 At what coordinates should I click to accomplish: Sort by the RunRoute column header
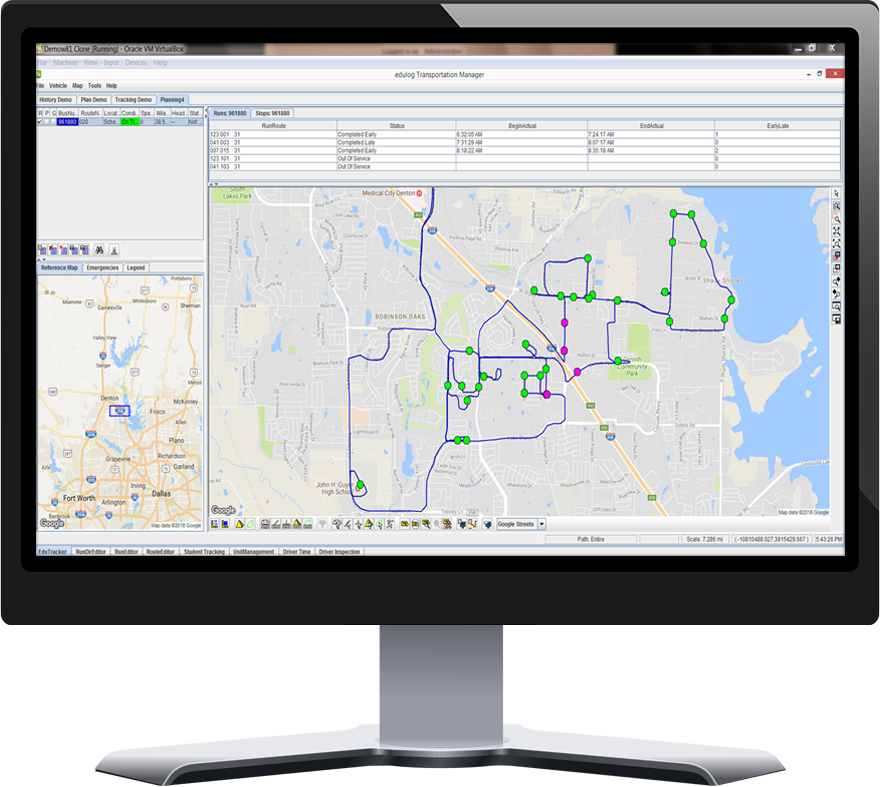pyautogui.click(x=273, y=126)
